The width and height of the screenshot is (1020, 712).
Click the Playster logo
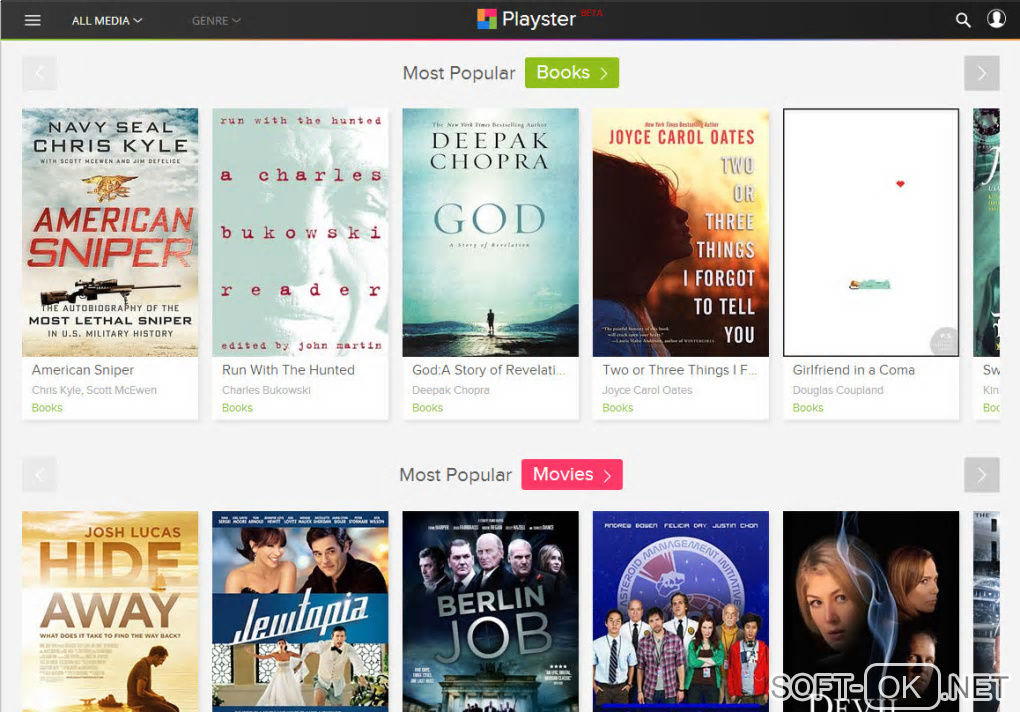pyautogui.click(x=527, y=19)
